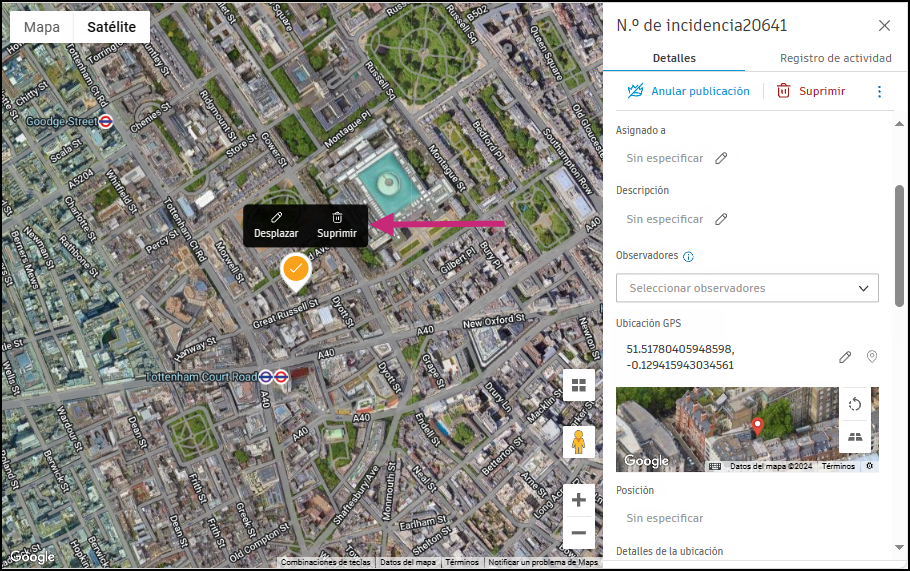
Task: Click mini map keyboard shortcuts icon
Action: [x=715, y=466]
